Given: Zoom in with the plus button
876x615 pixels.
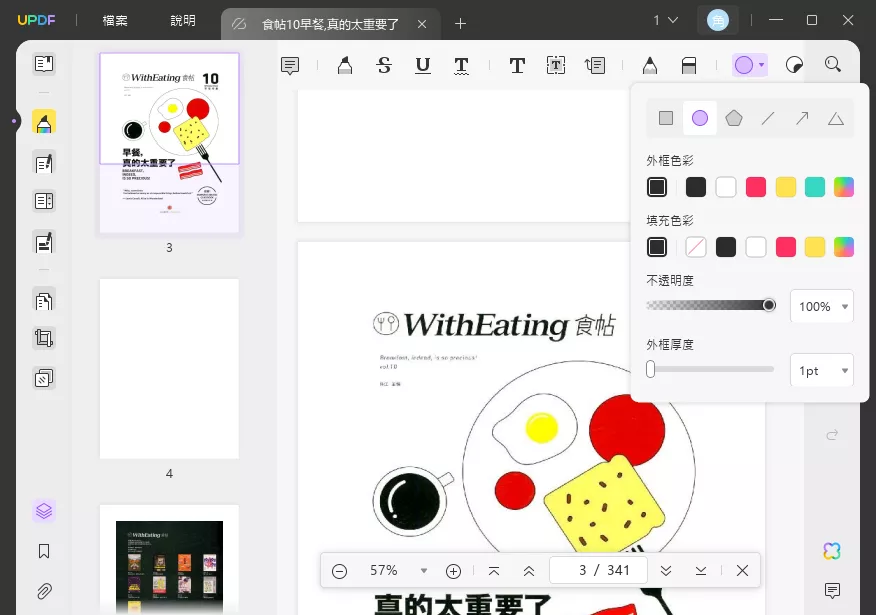Looking at the screenshot, I should 454,571.
